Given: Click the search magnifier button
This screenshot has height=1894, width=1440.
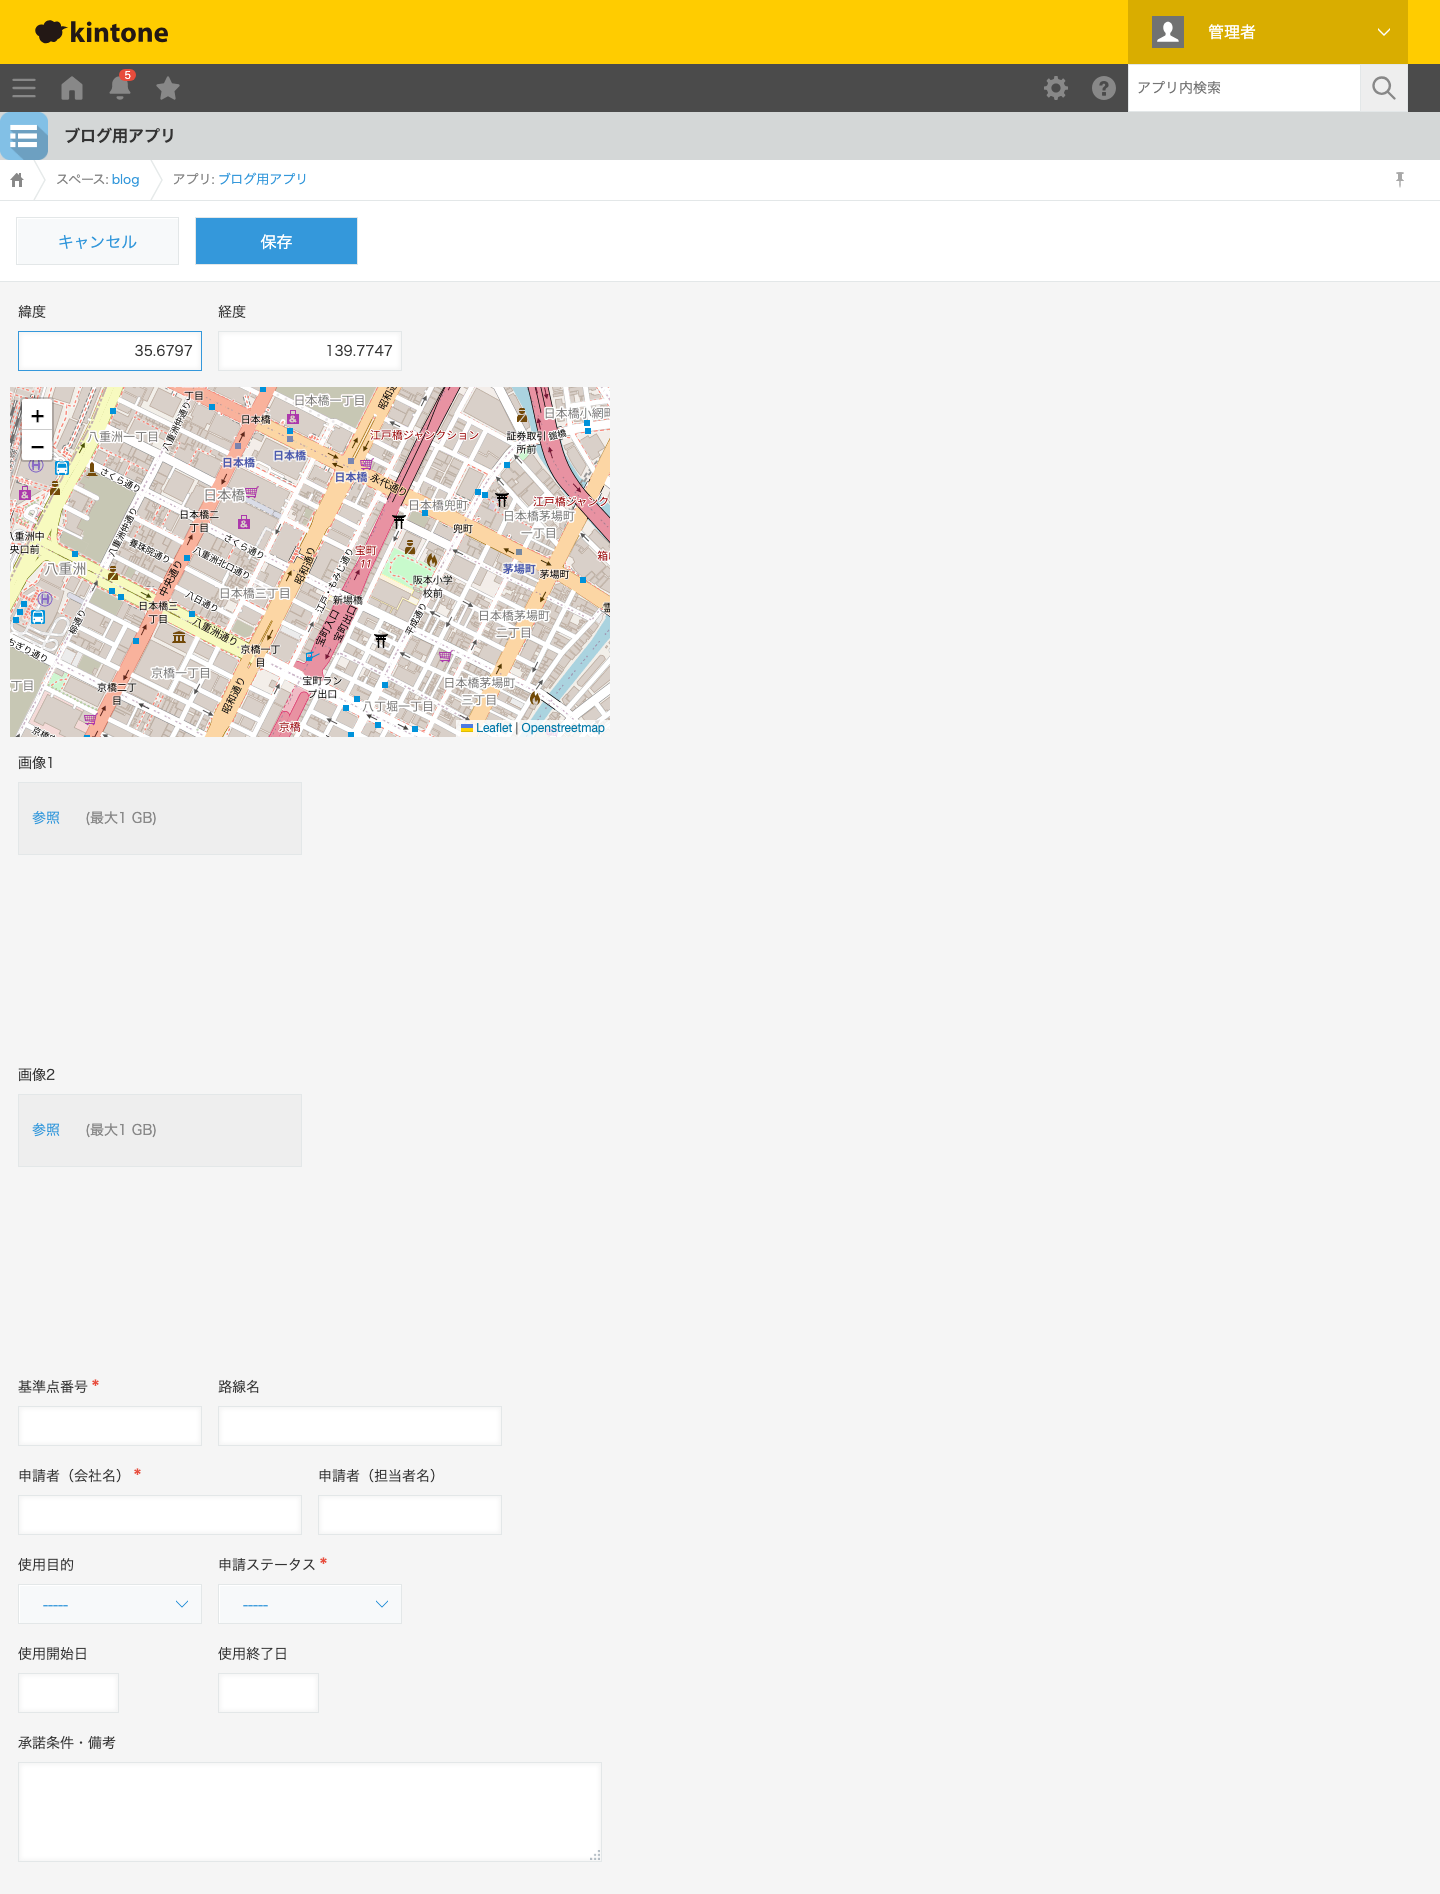Looking at the screenshot, I should (x=1384, y=88).
